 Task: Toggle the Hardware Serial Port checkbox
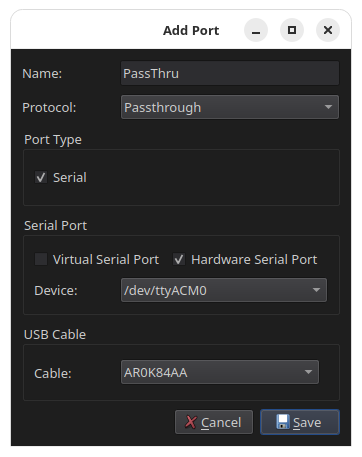pos(179,259)
